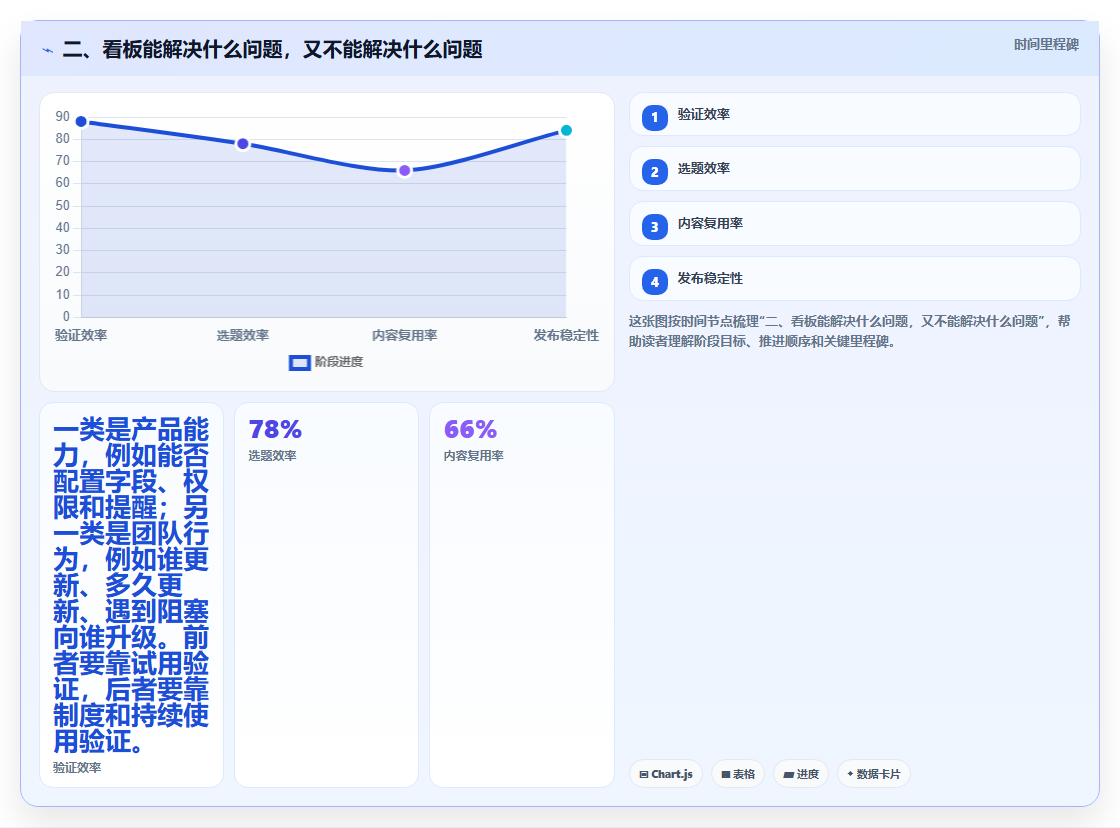
Task: Click the Chart.js tag chip
Action: [666, 774]
